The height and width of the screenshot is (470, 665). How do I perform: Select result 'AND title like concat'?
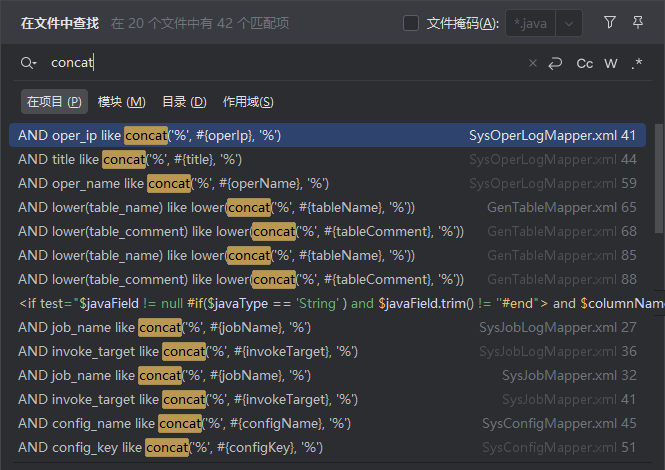pos(327,159)
